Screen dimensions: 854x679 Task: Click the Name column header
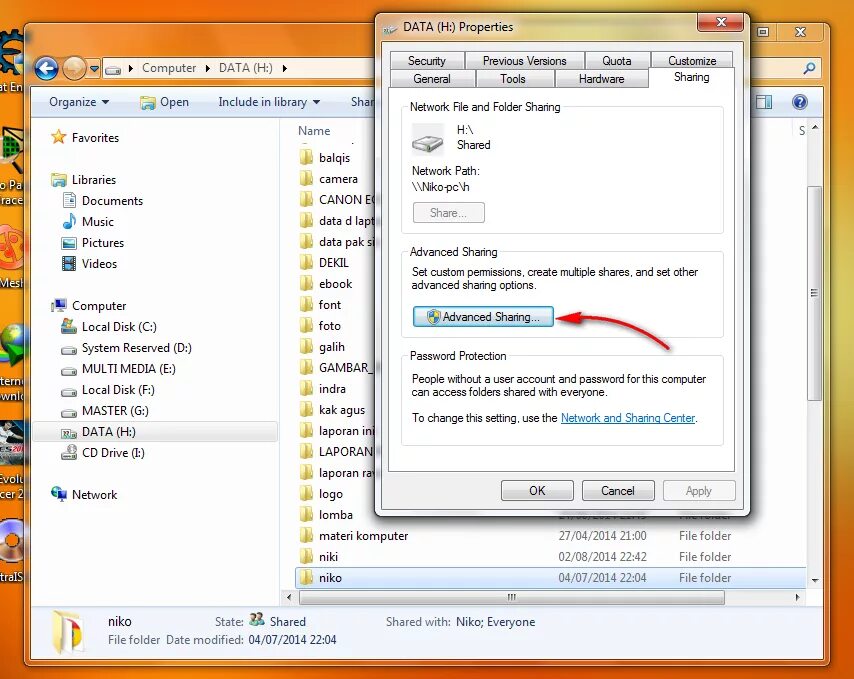(314, 131)
